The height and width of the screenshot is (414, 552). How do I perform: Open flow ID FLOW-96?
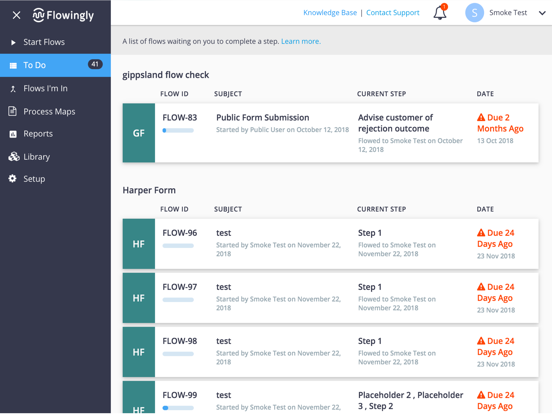click(x=180, y=233)
